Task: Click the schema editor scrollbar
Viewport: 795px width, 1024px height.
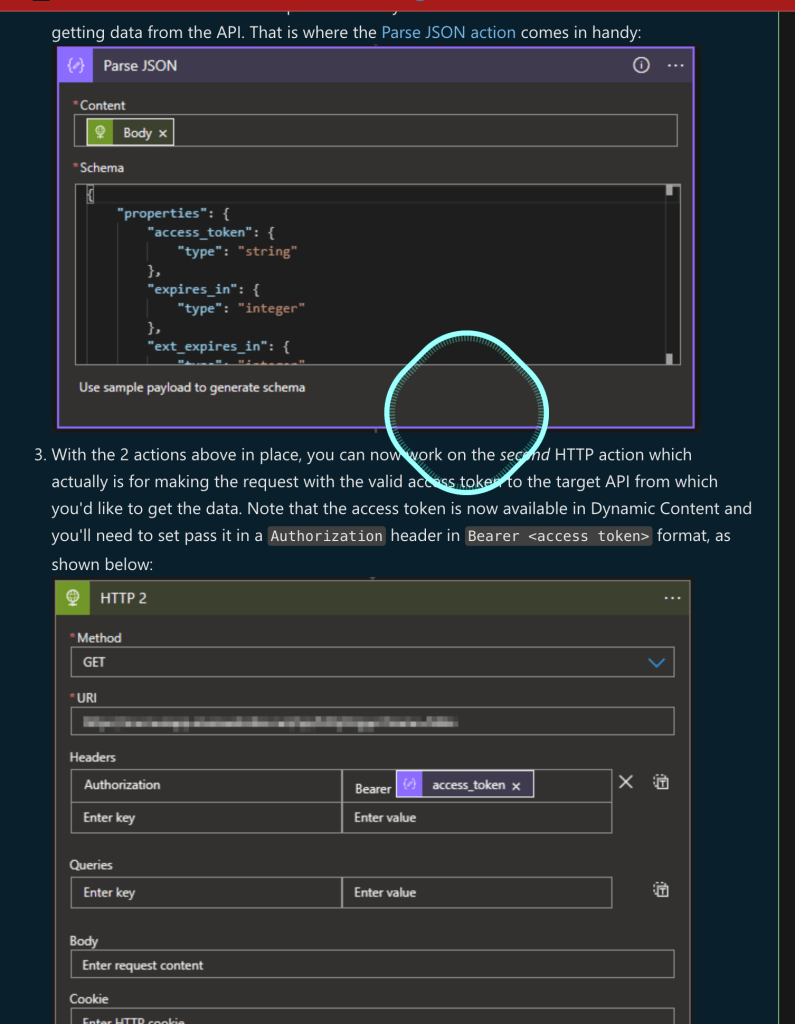Action: tap(670, 274)
